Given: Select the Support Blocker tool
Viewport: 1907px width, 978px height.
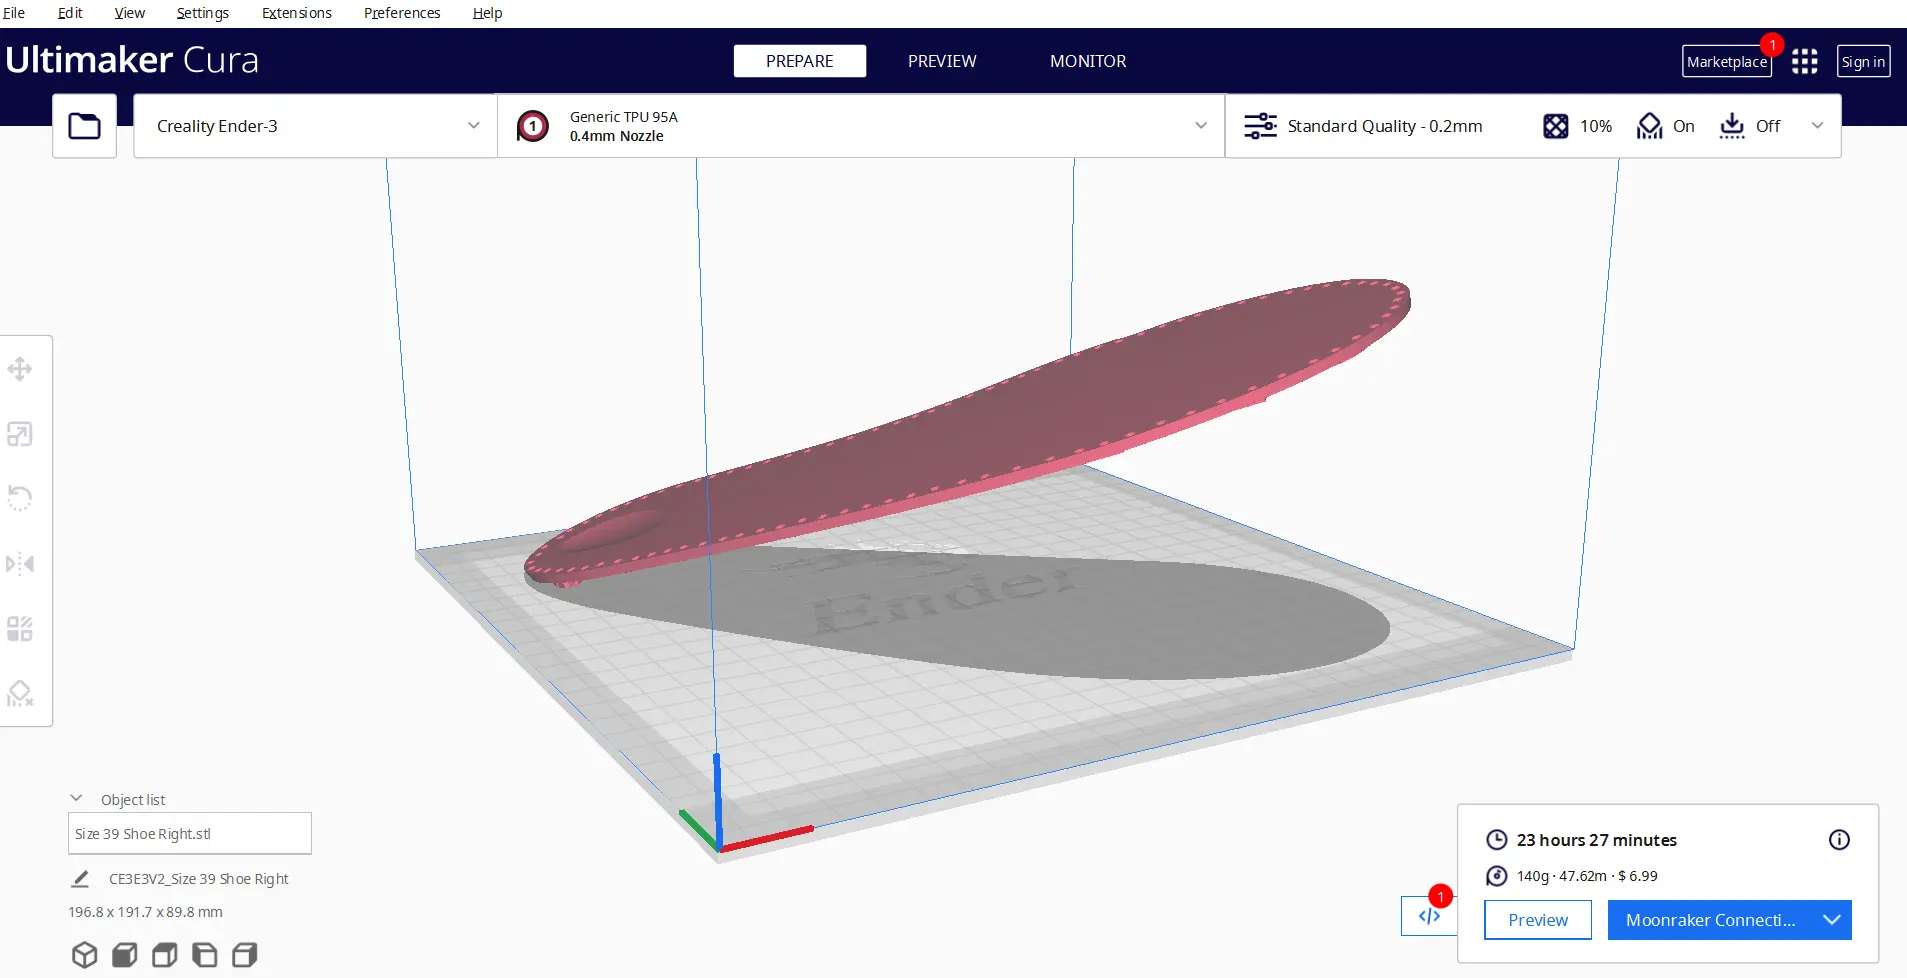Looking at the screenshot, I should click(20, 693).
